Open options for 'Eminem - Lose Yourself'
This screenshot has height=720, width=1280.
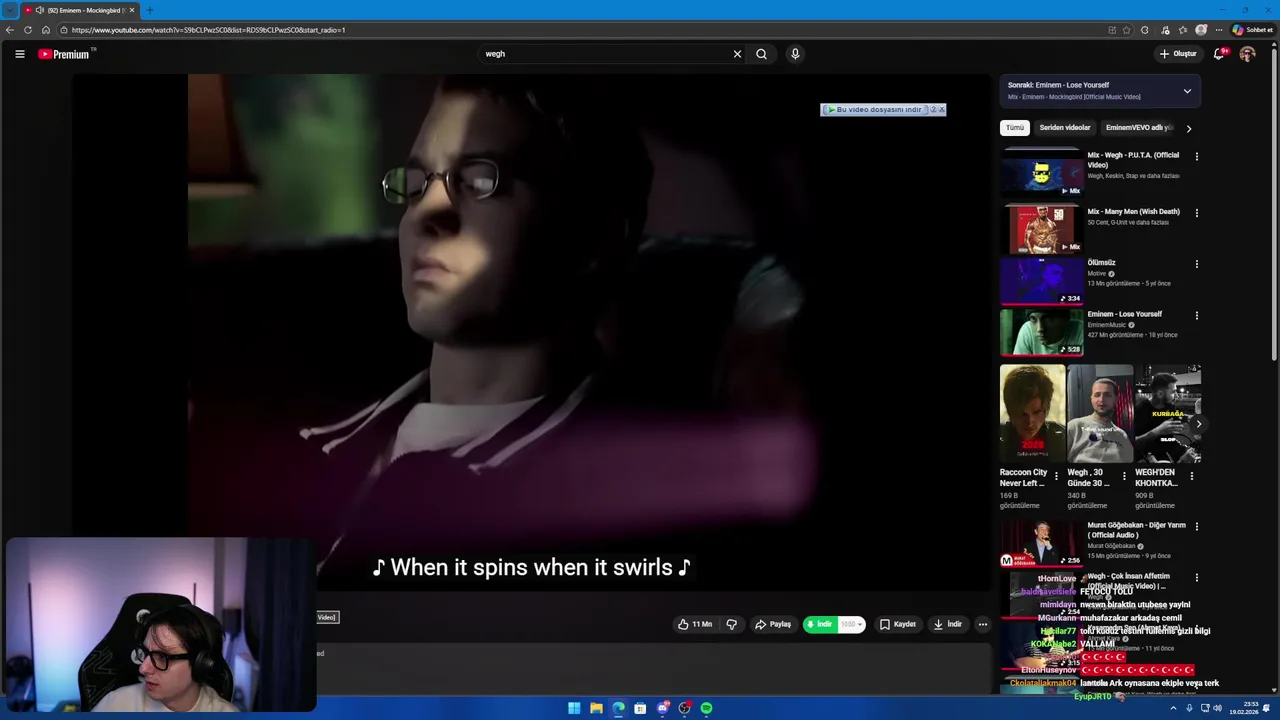click(x=1196, y=316)
